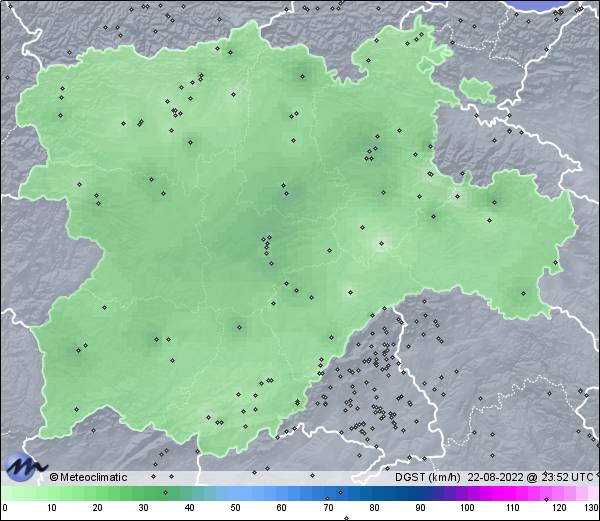Click the scale value 80

[x=374, y=508]
